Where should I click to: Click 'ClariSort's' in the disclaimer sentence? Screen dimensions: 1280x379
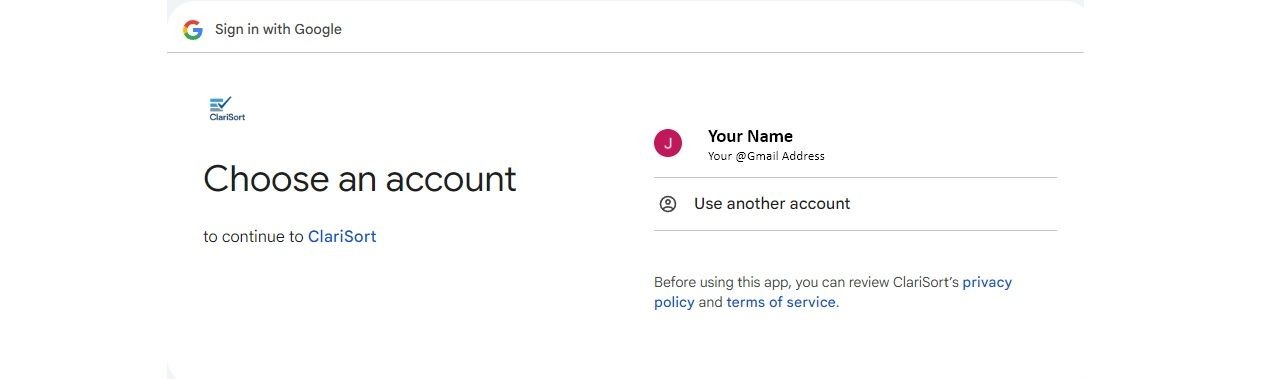[920, 283]
